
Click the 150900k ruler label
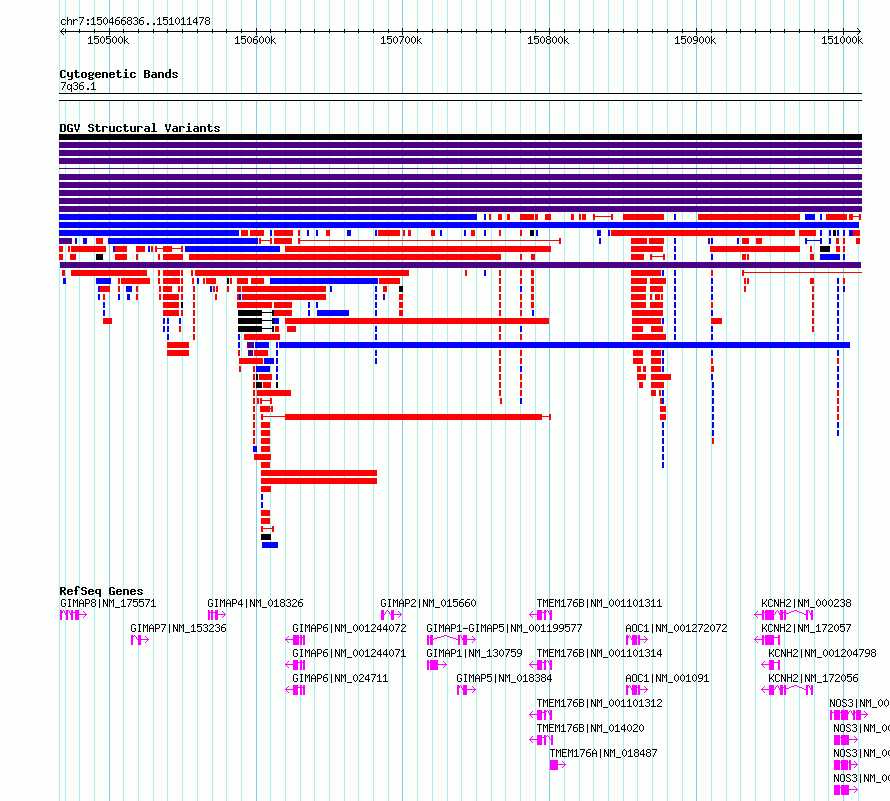tap(695, 40)
